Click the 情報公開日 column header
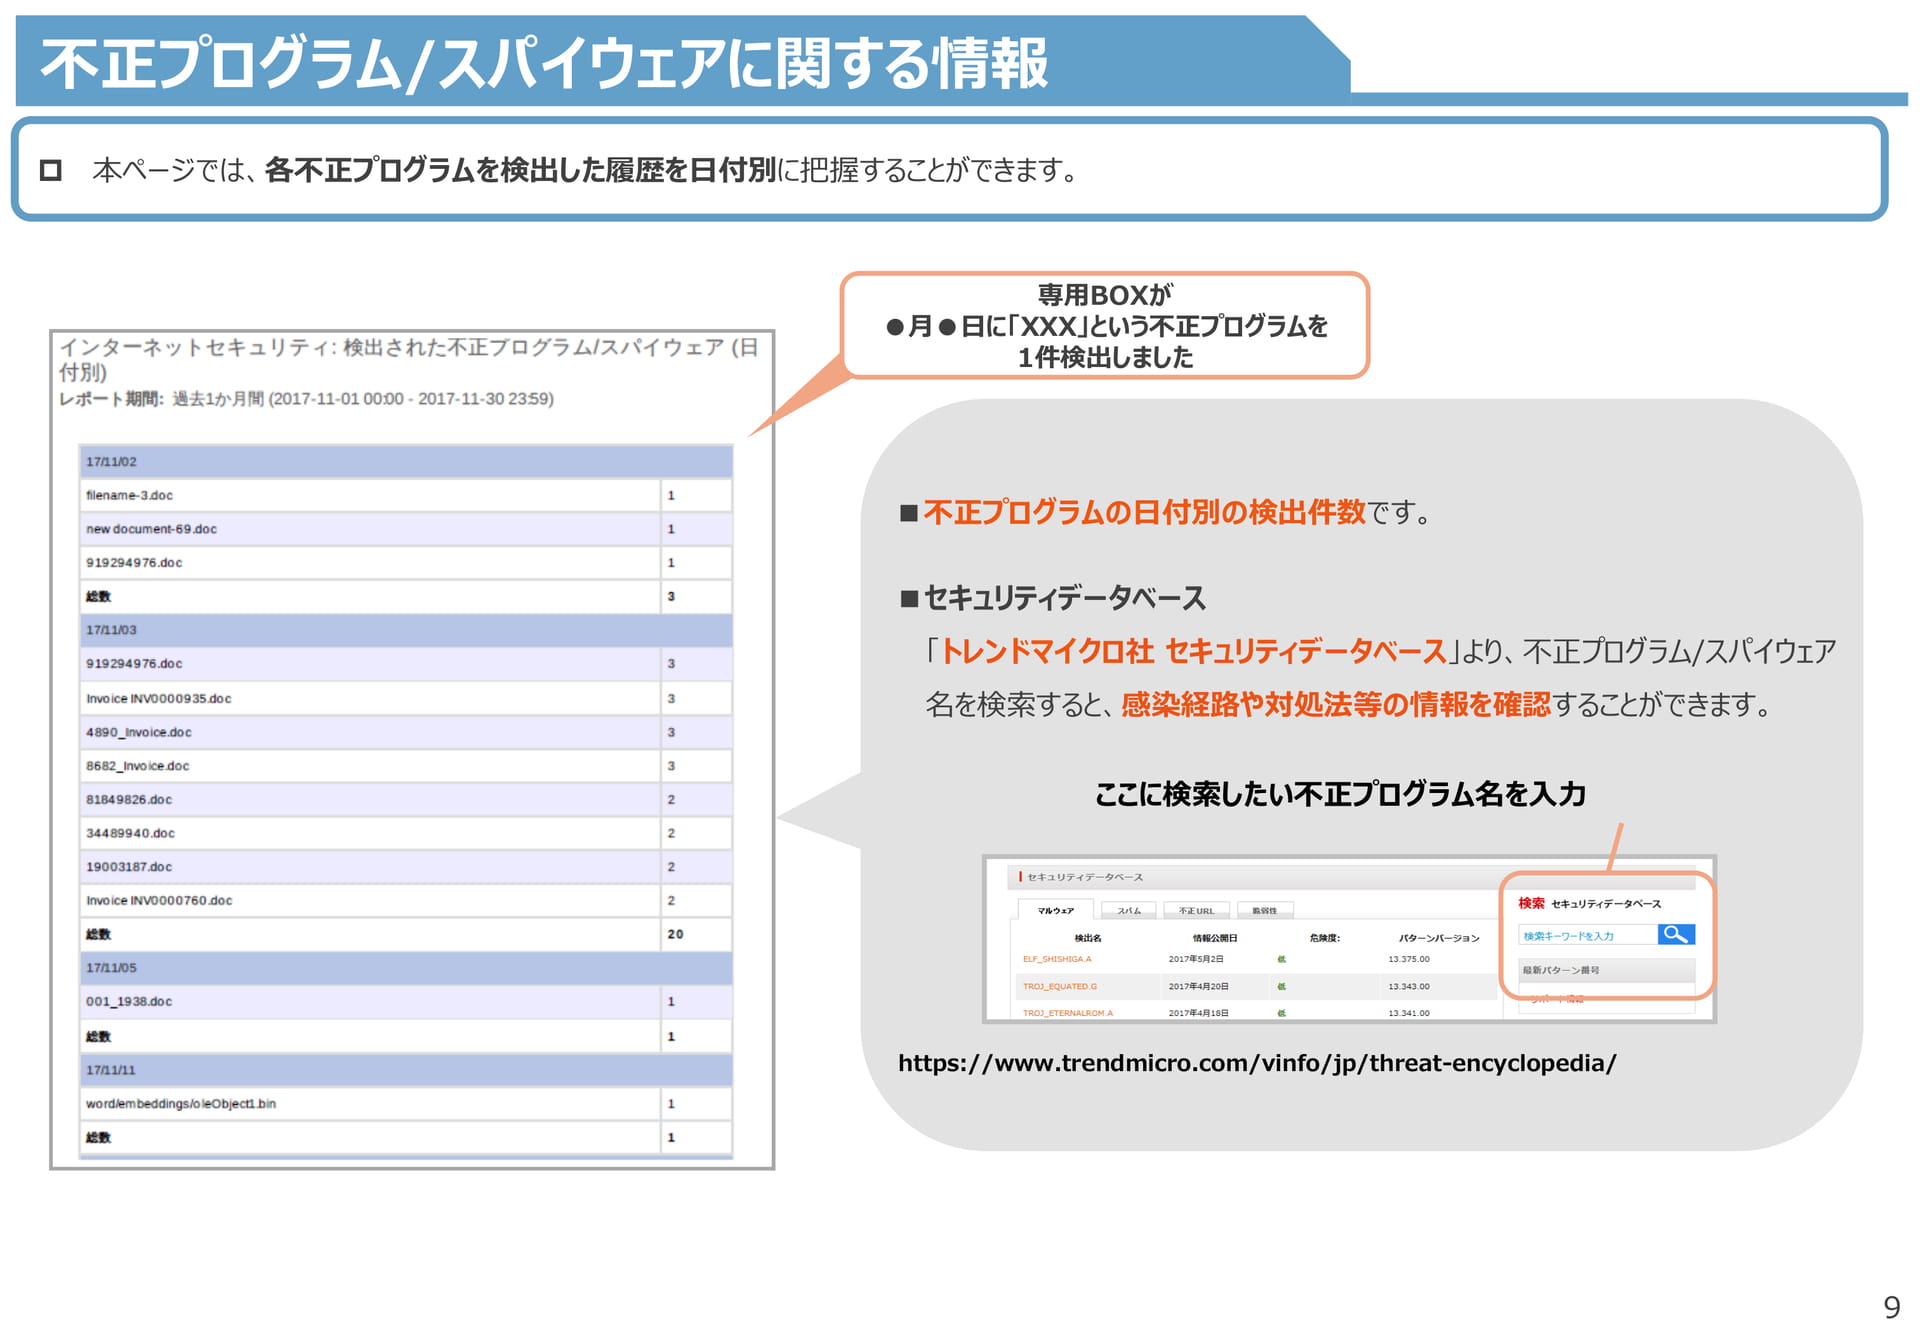Viewport: 1920px width, 1327px height. click(1215, 938)
